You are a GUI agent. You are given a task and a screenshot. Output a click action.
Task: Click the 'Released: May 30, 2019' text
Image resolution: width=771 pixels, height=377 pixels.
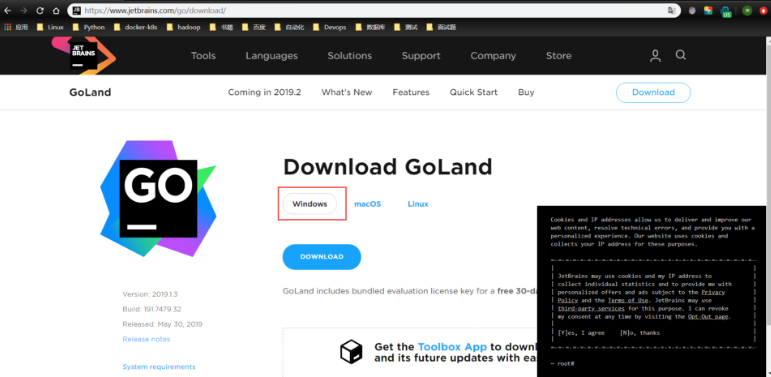click(x=162, y=324)
